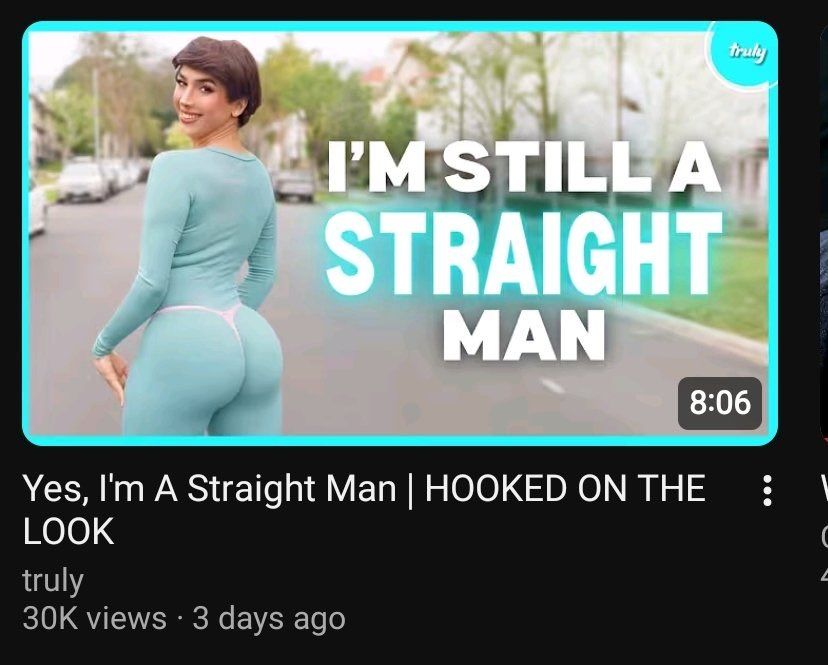Image resolution: width=828 pixels, height=665 pixels.
Task: Click title text "Yes, I'm A Straight Man"
Action: tap(209, 489)
